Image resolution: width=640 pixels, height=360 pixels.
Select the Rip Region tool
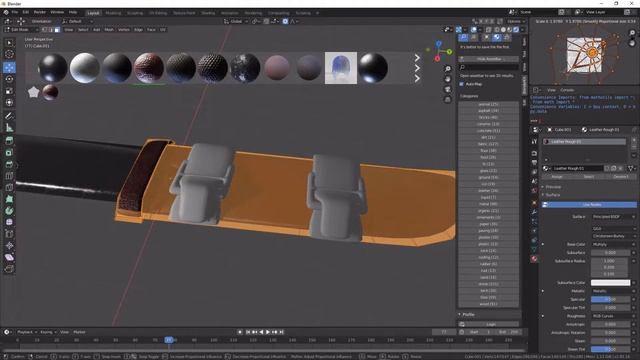point(9,269)
